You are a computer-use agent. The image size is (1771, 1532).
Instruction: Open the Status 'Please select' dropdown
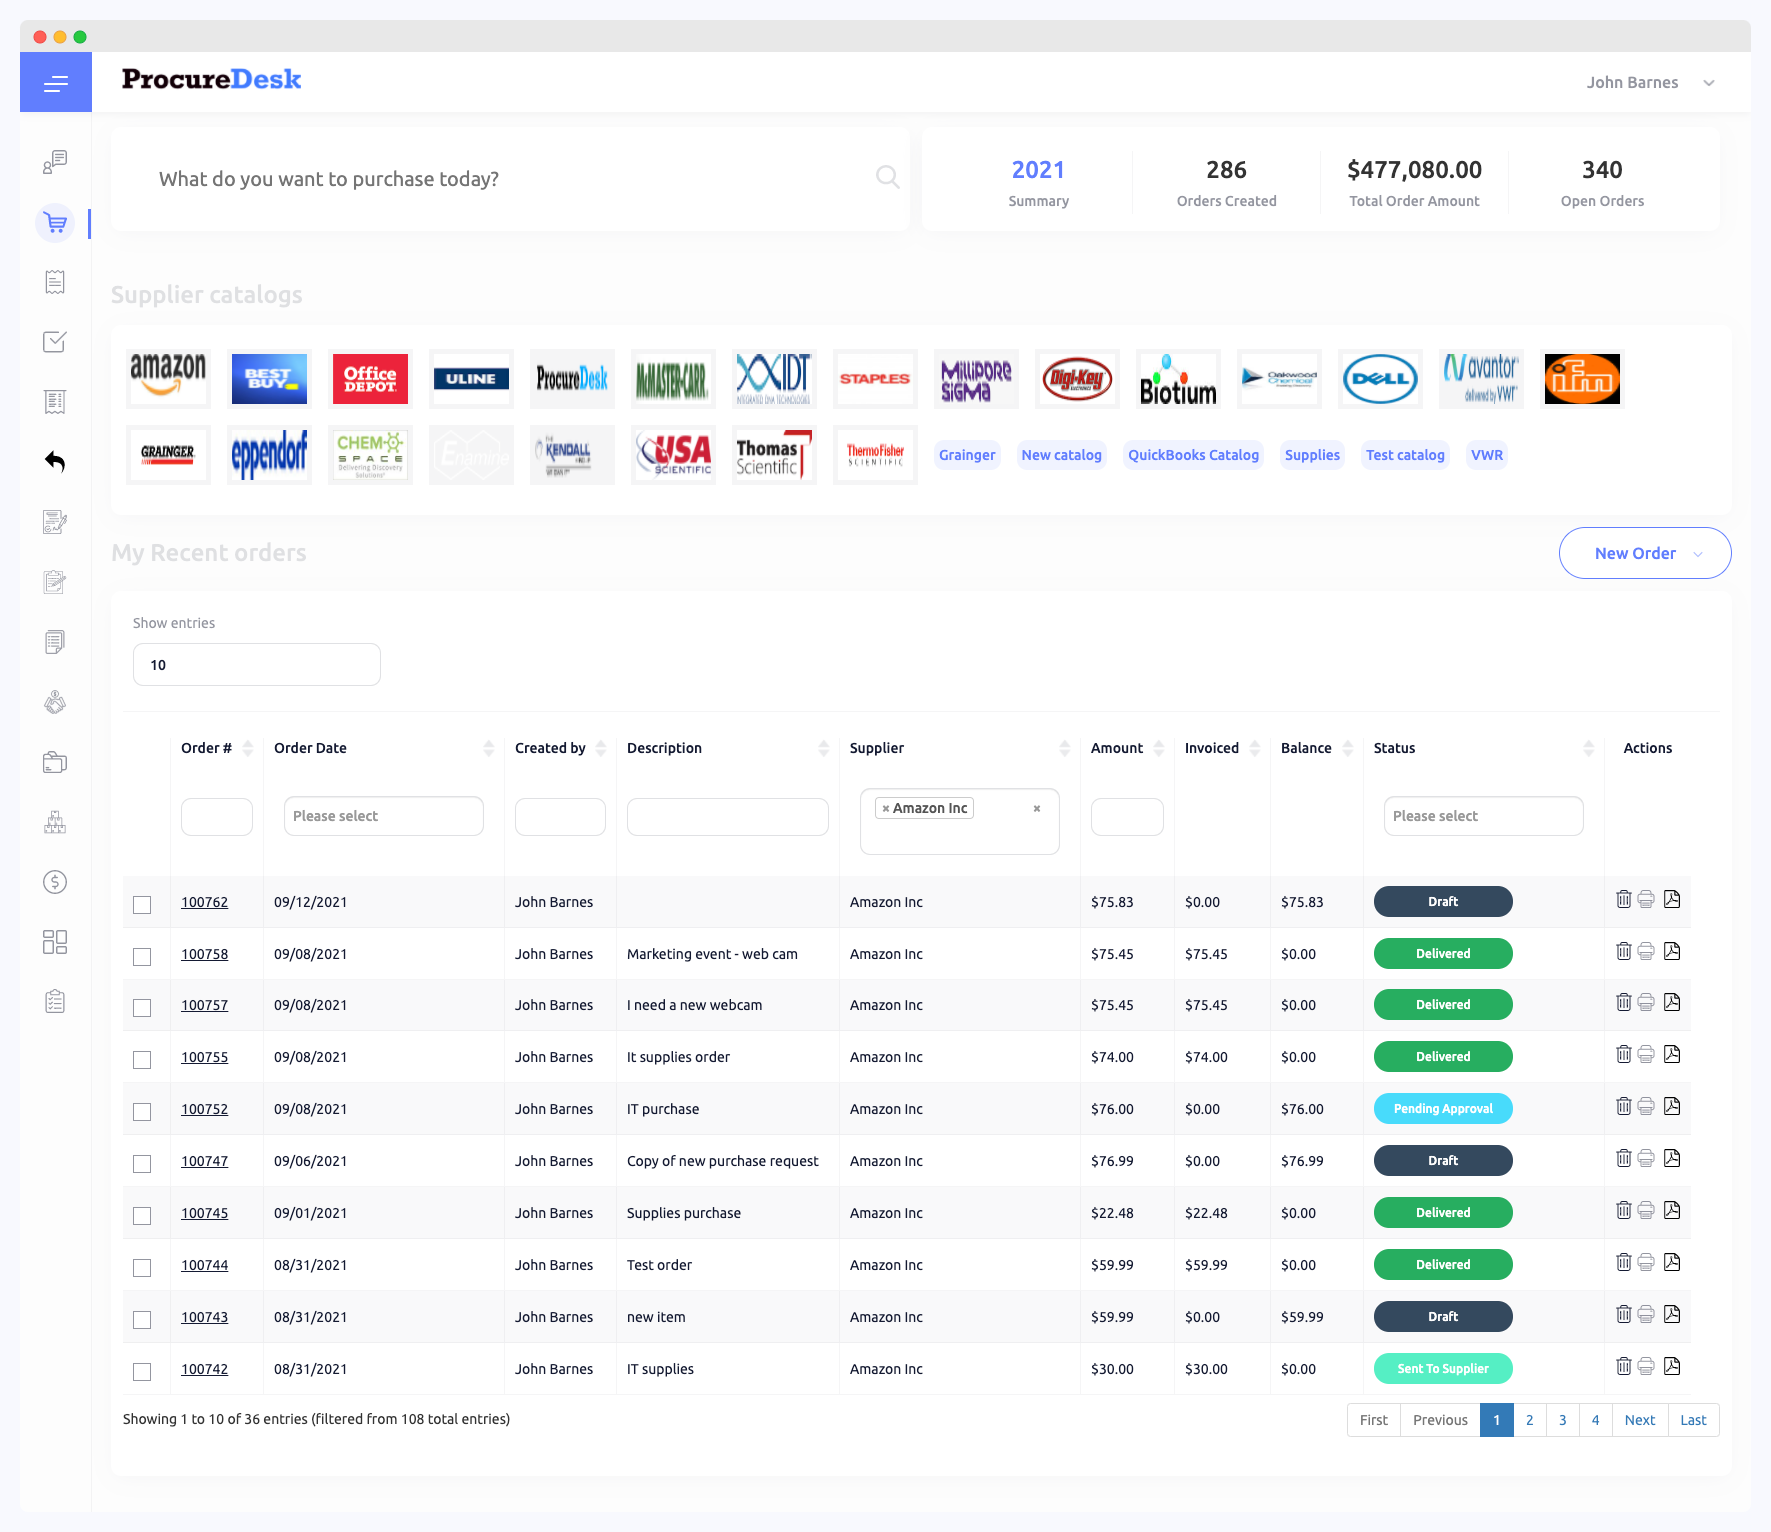tap(1483, 816)
